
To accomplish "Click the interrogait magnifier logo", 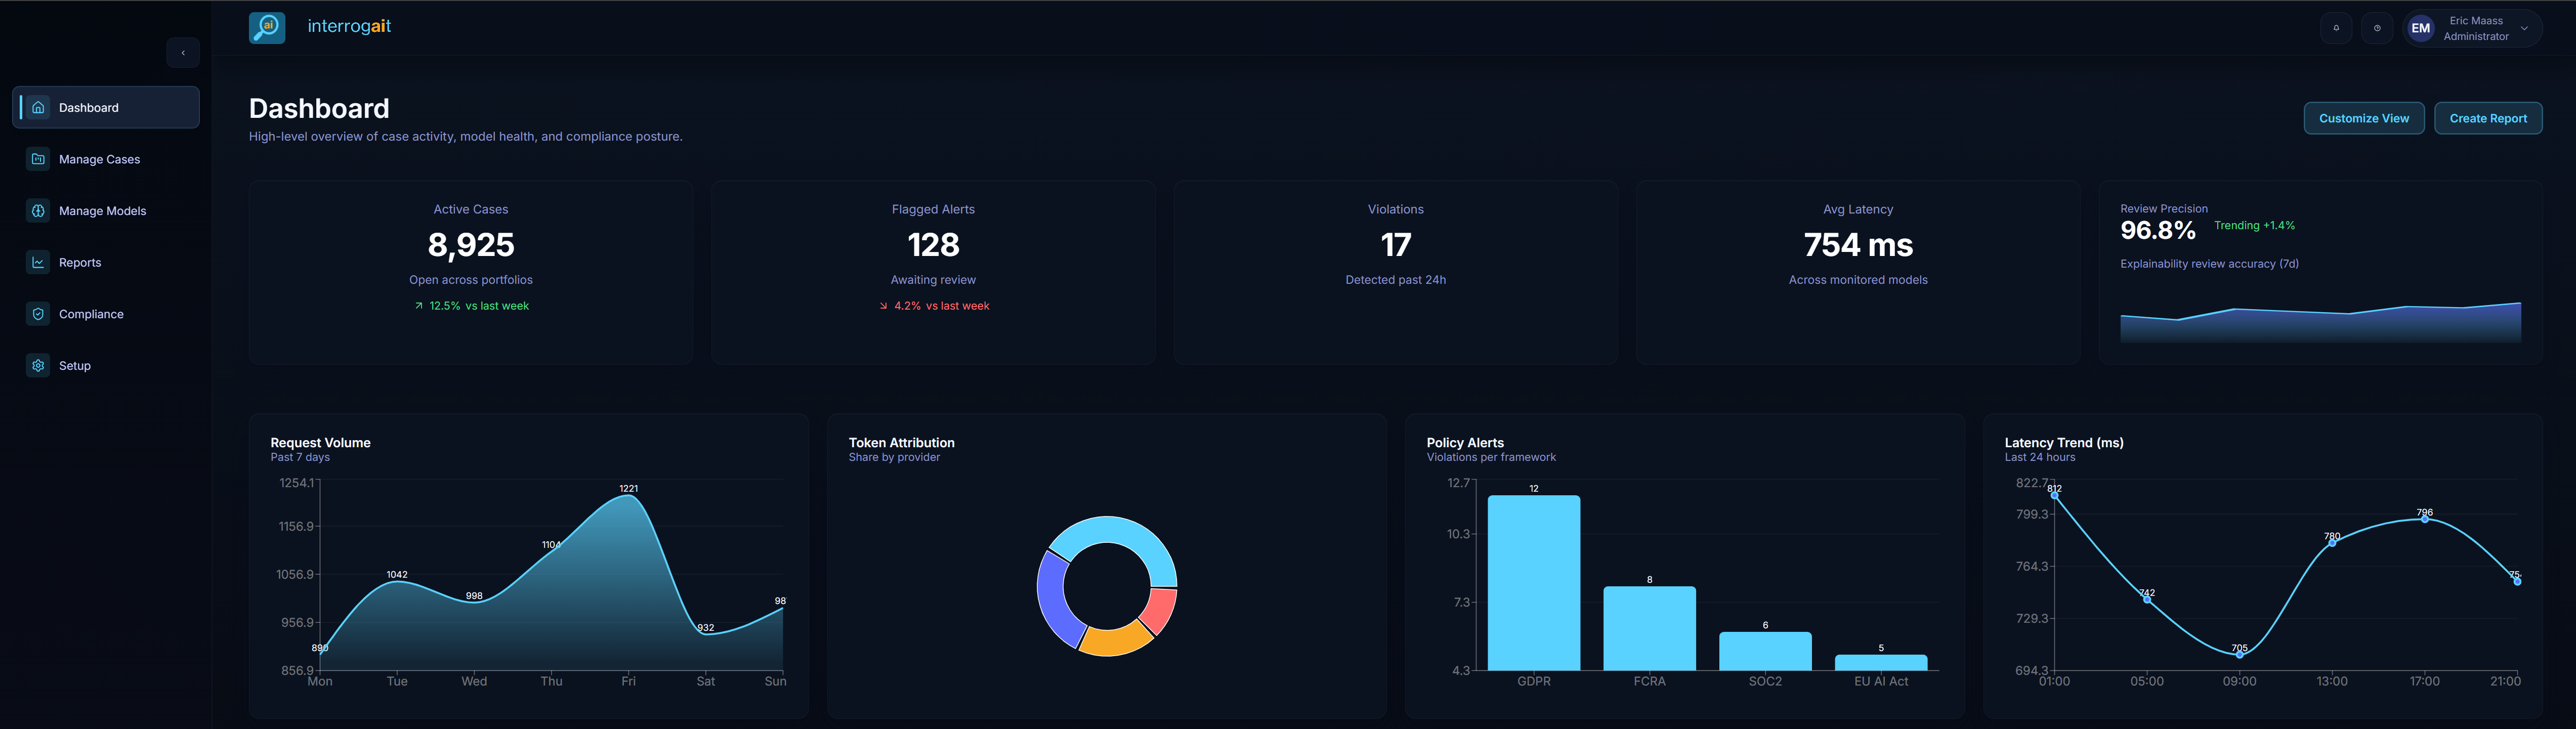I will pyautogui.click(x=266, y=27).
